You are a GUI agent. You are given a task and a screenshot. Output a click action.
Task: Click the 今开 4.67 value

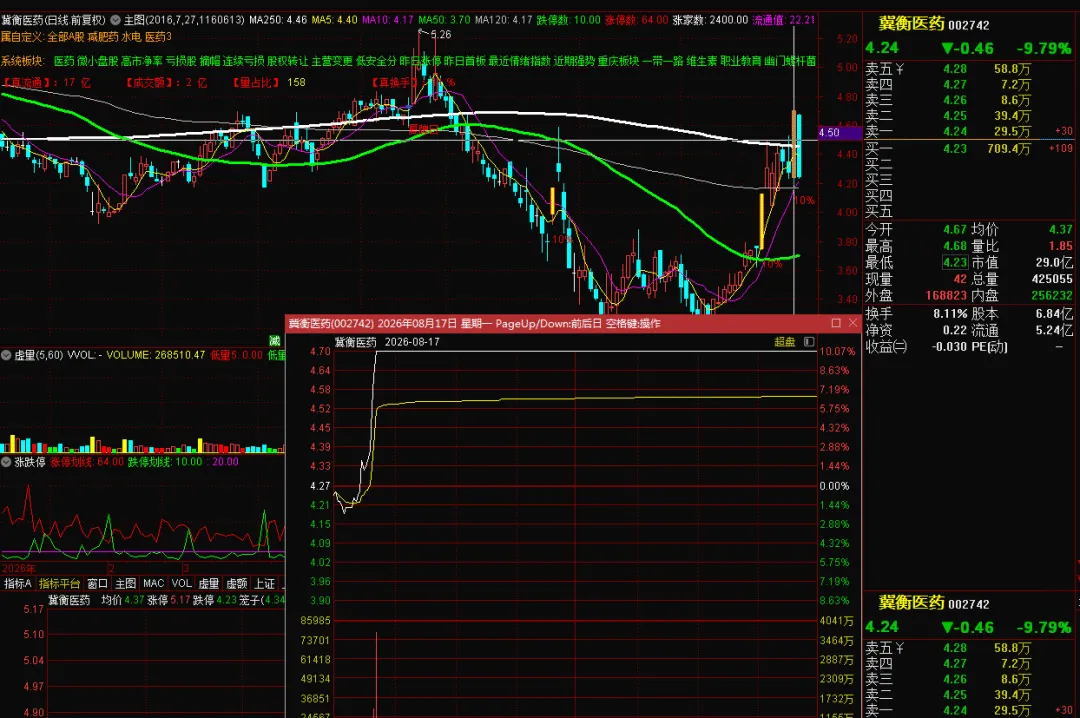955,229
